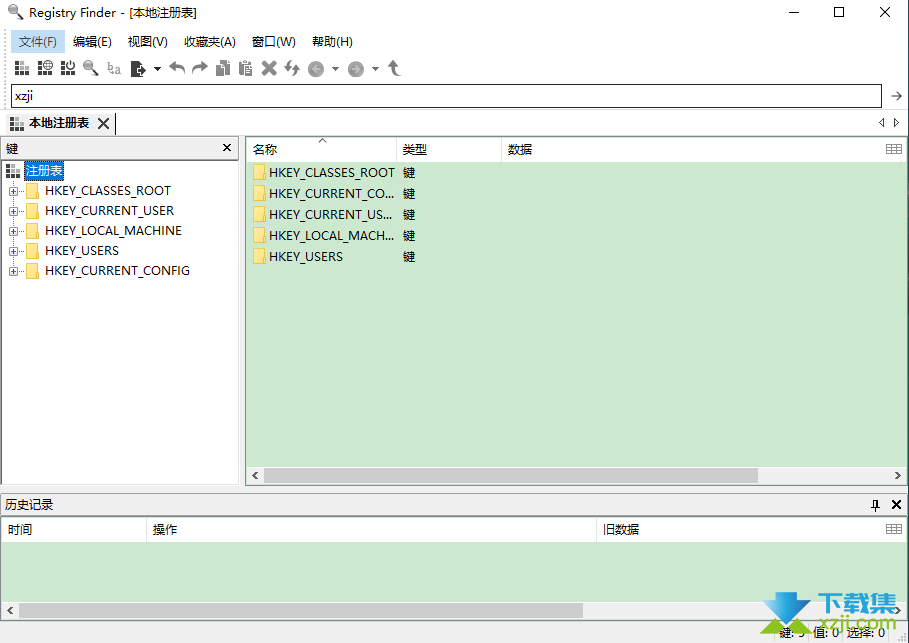909x643 pixels.
Task: Close the 键 tree panel
Action: coord(227,148)
